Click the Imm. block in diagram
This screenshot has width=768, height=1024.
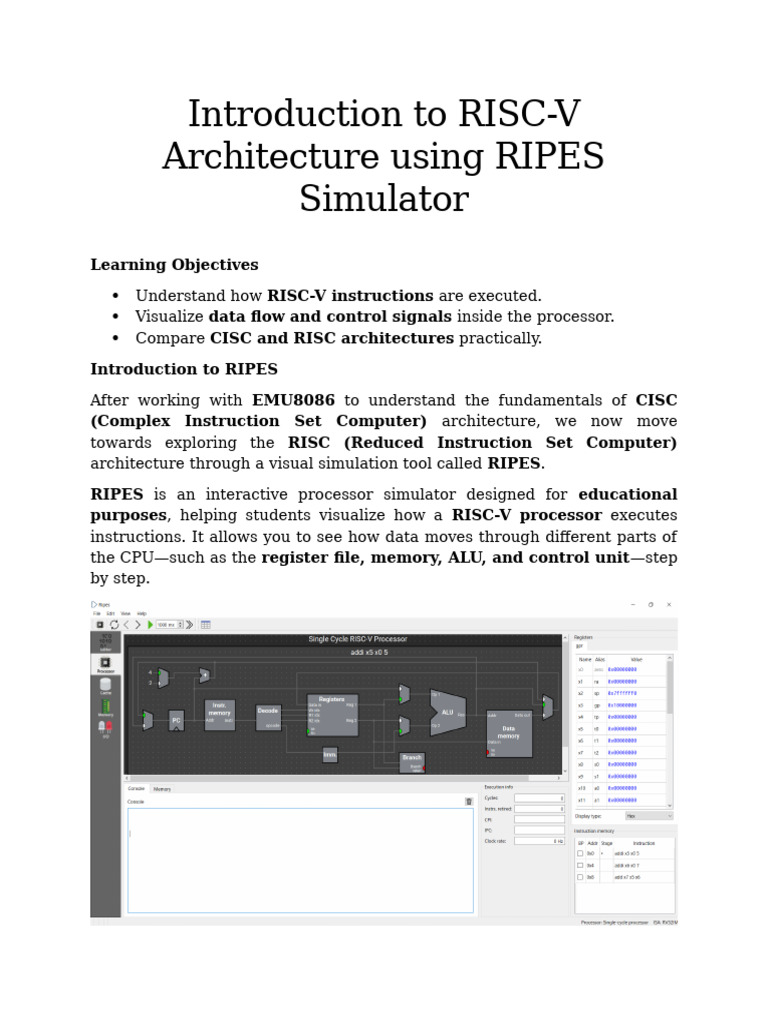pos(330,755)
